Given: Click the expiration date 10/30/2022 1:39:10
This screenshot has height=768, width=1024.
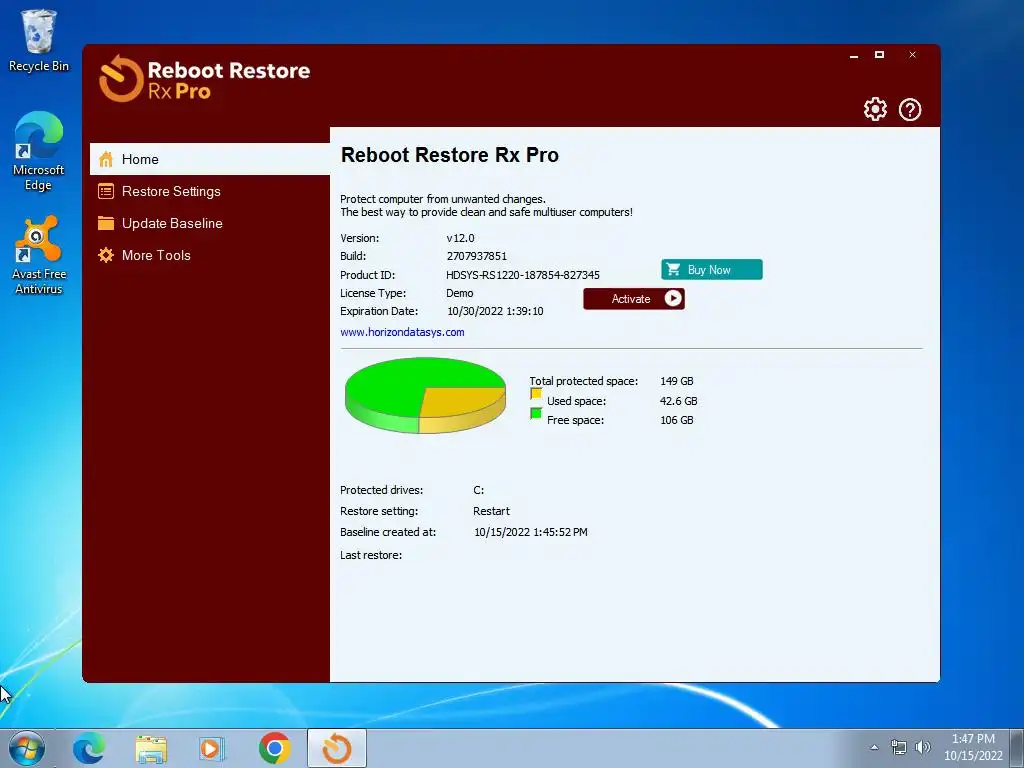Looking at the screenshot, I should coord(495,311).
